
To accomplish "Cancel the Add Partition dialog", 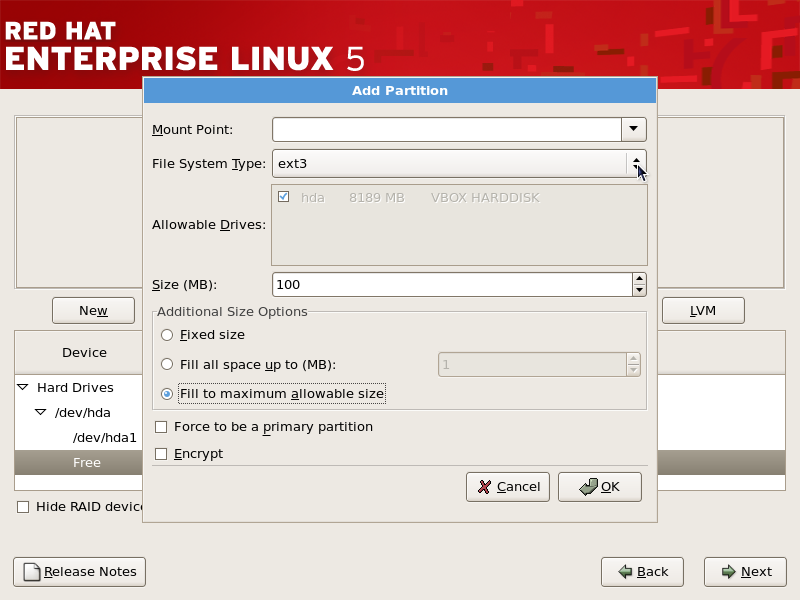I will point(508,487).
